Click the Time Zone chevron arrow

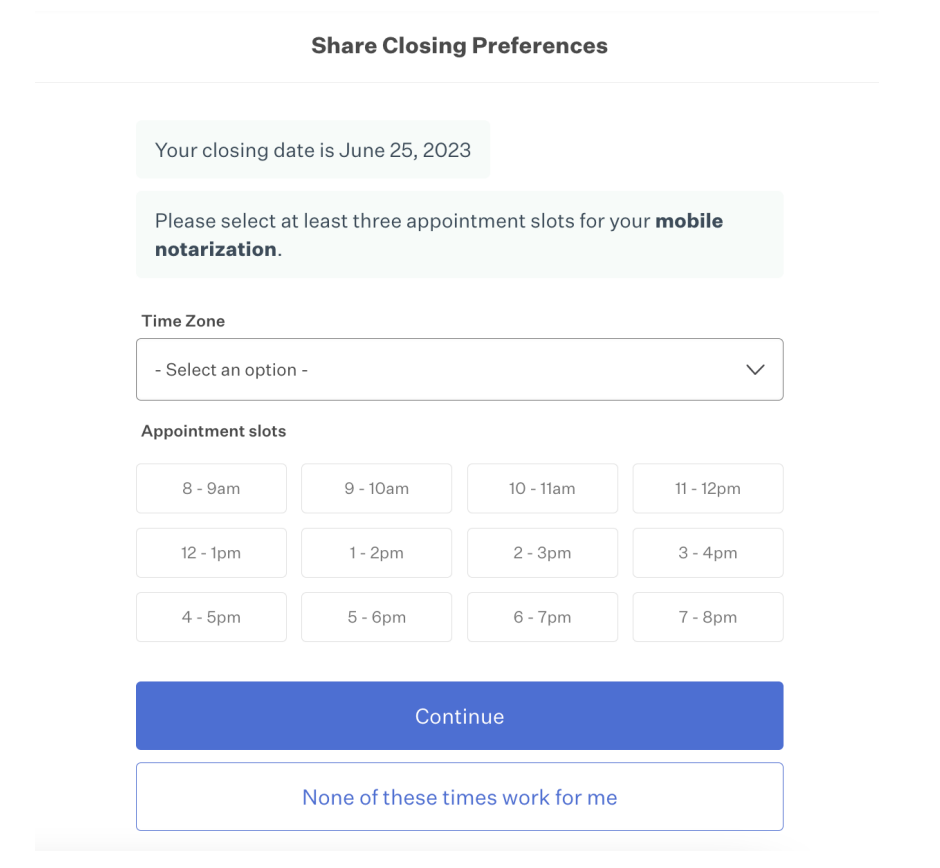tap(755, 370)
